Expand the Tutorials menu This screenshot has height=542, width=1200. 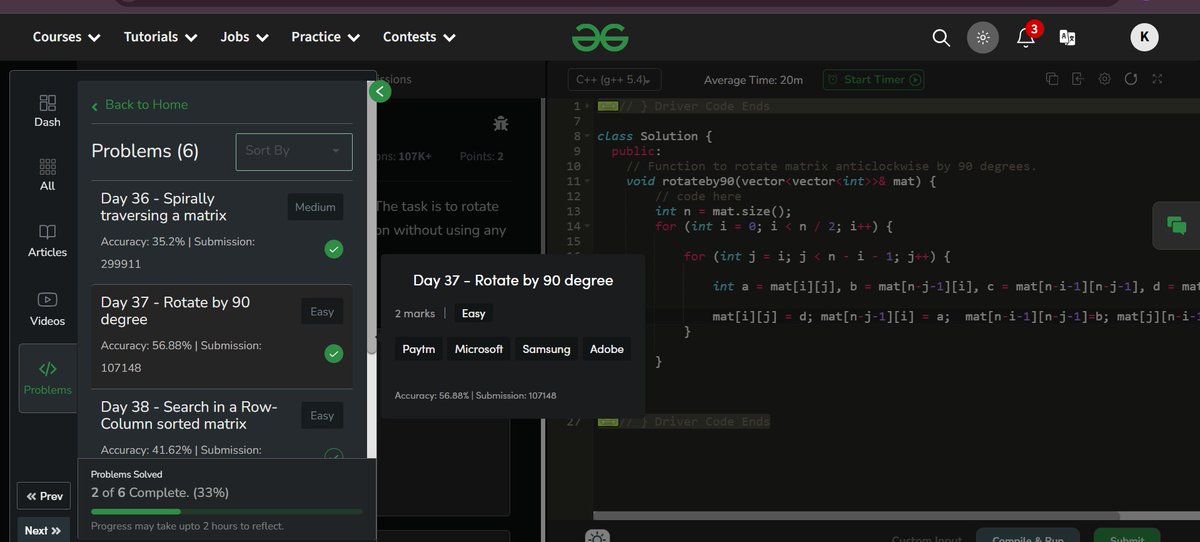coord(161,37)
